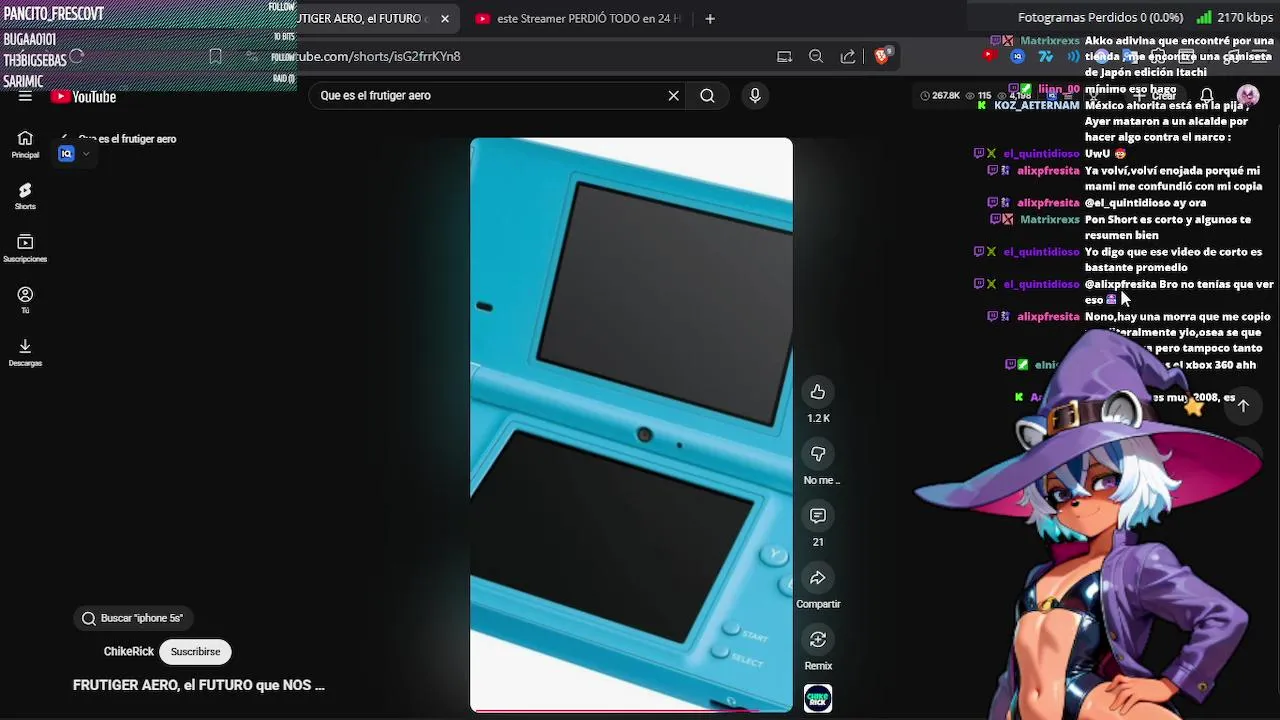Click the 1.2 K likes count
This screenshot has width=1280, height=720.
point(818,418)
